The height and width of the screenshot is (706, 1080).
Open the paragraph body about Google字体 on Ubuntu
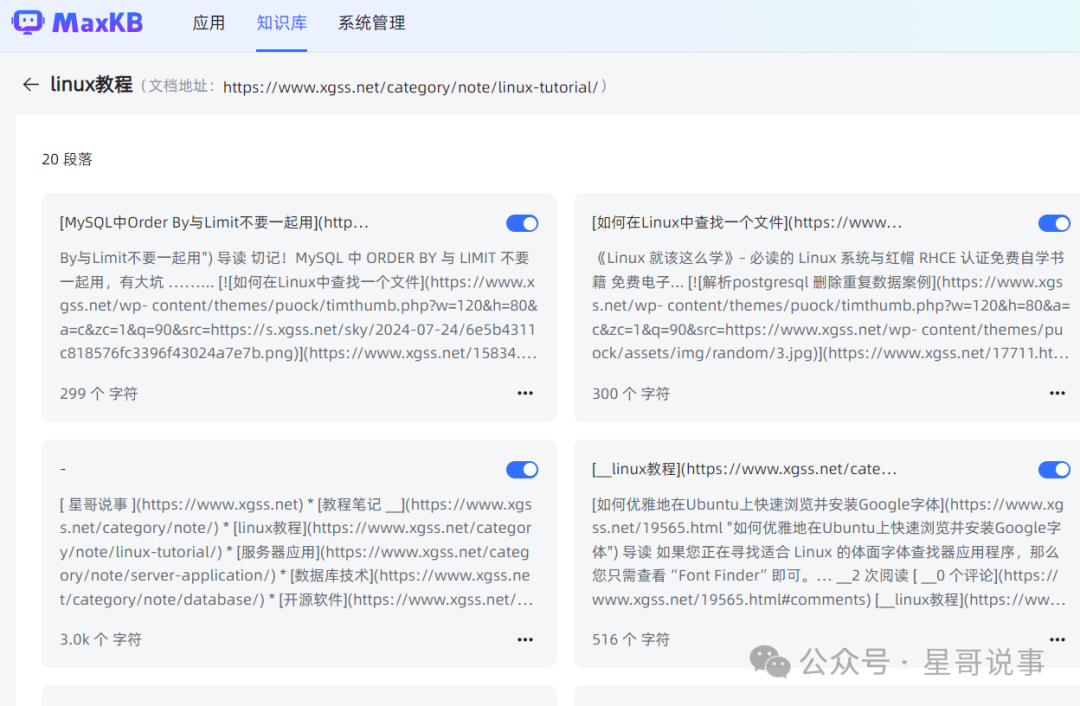point(831,552)
